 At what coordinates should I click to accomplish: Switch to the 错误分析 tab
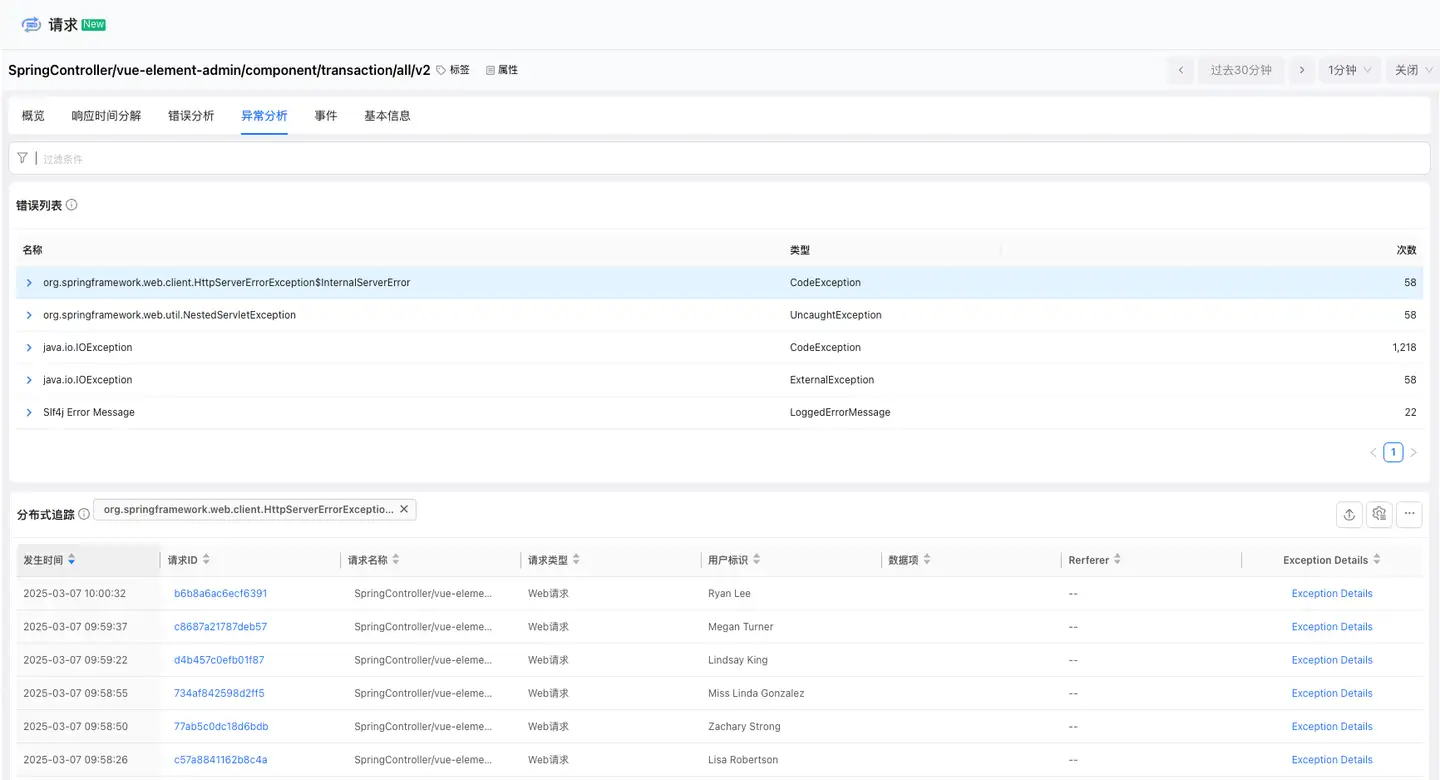191,116
